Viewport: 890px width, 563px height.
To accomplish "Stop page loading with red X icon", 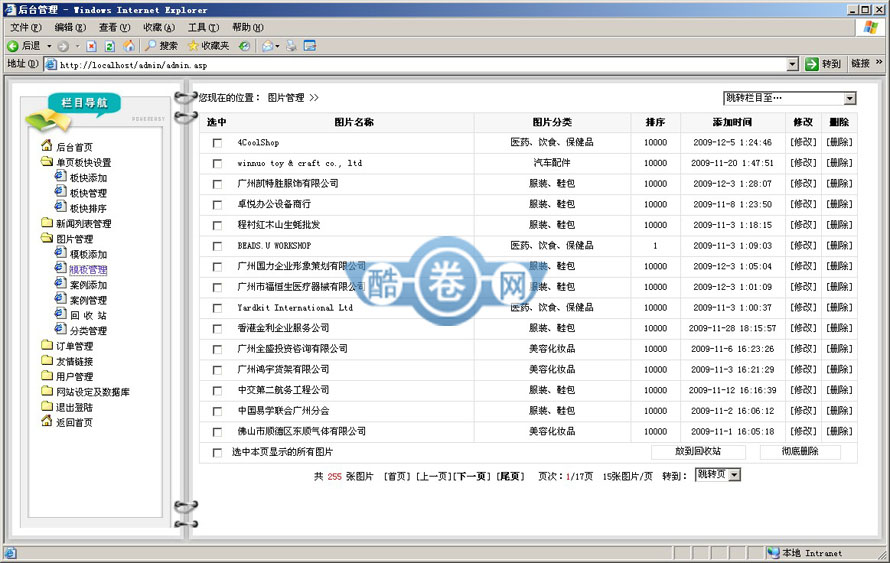I will pyautogui.click(x=91, y=46).
